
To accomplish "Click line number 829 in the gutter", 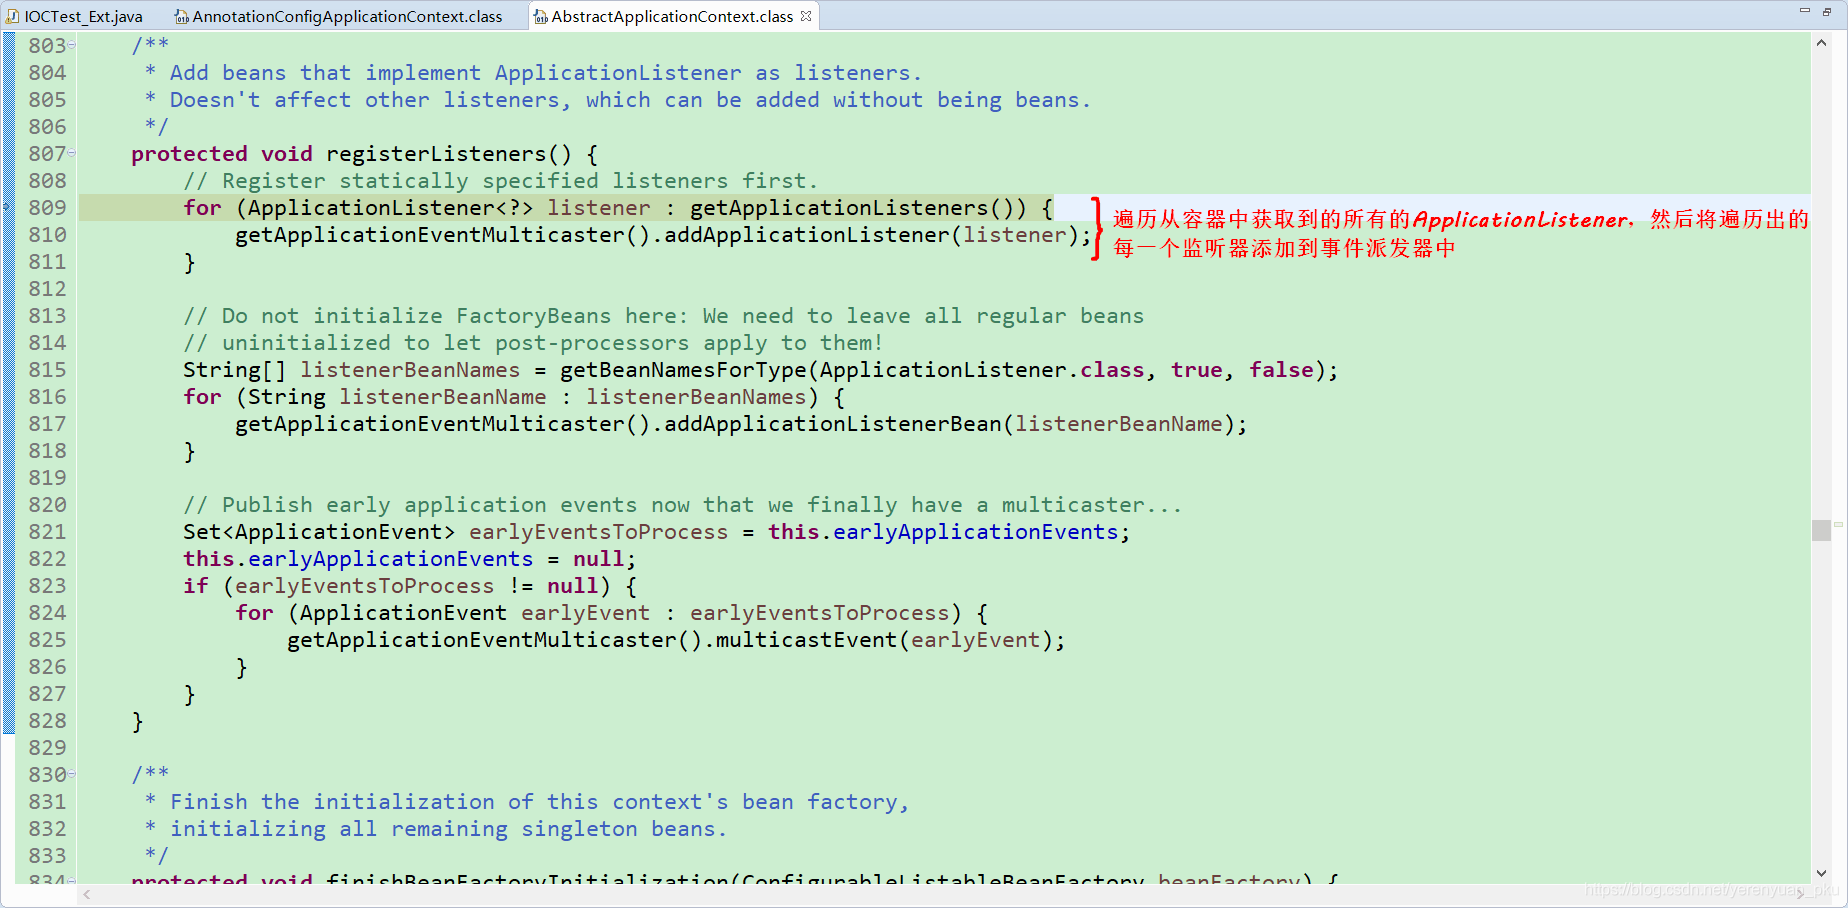I will (x=47, y=748).
